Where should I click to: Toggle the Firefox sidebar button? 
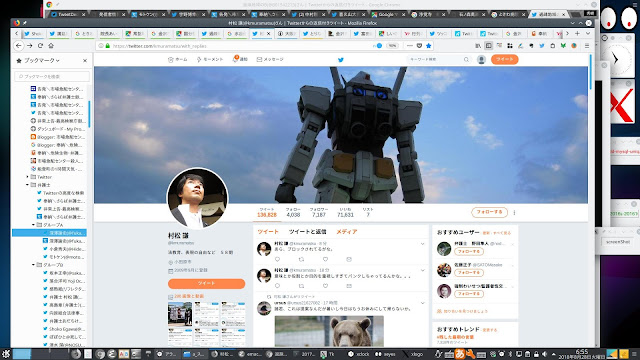tap(489, 46)
